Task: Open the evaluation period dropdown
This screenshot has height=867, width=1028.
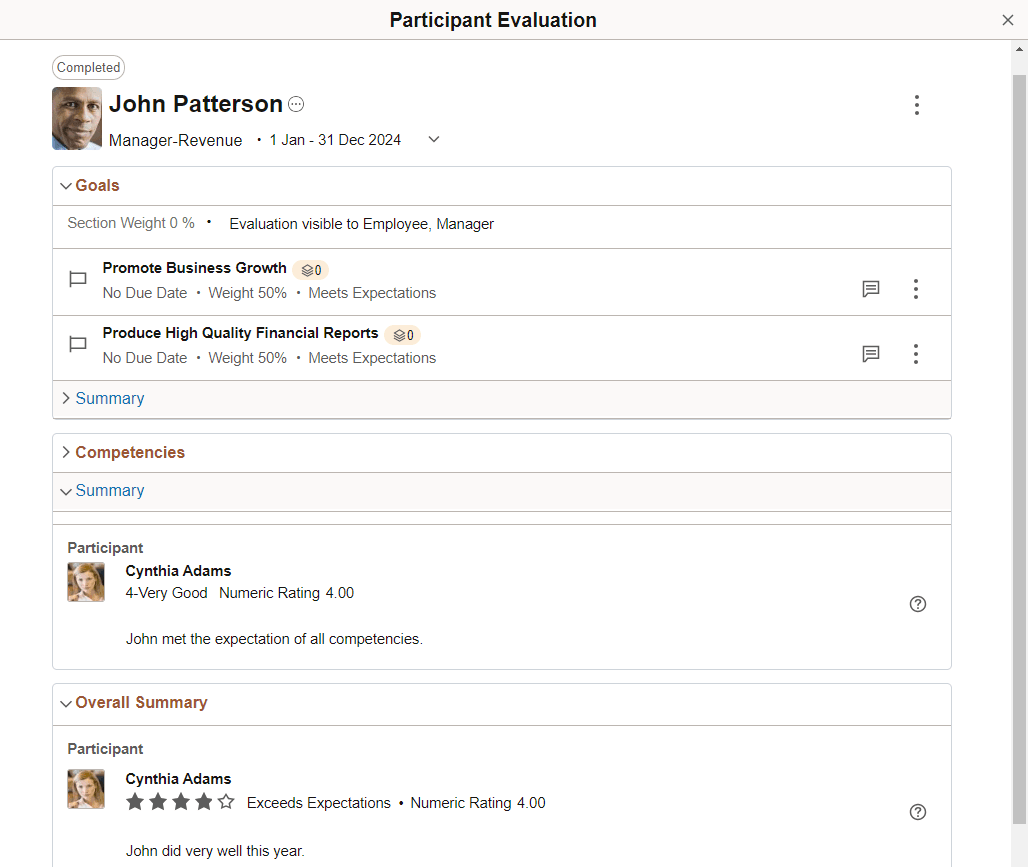Action: 433,140
